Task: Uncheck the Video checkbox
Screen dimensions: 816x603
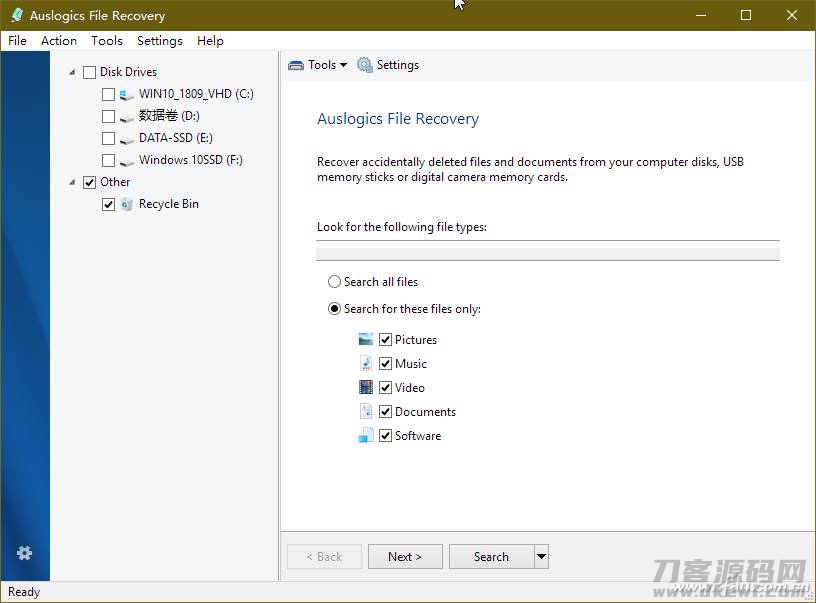Action: pyautogui.click(x=385, y=388)
